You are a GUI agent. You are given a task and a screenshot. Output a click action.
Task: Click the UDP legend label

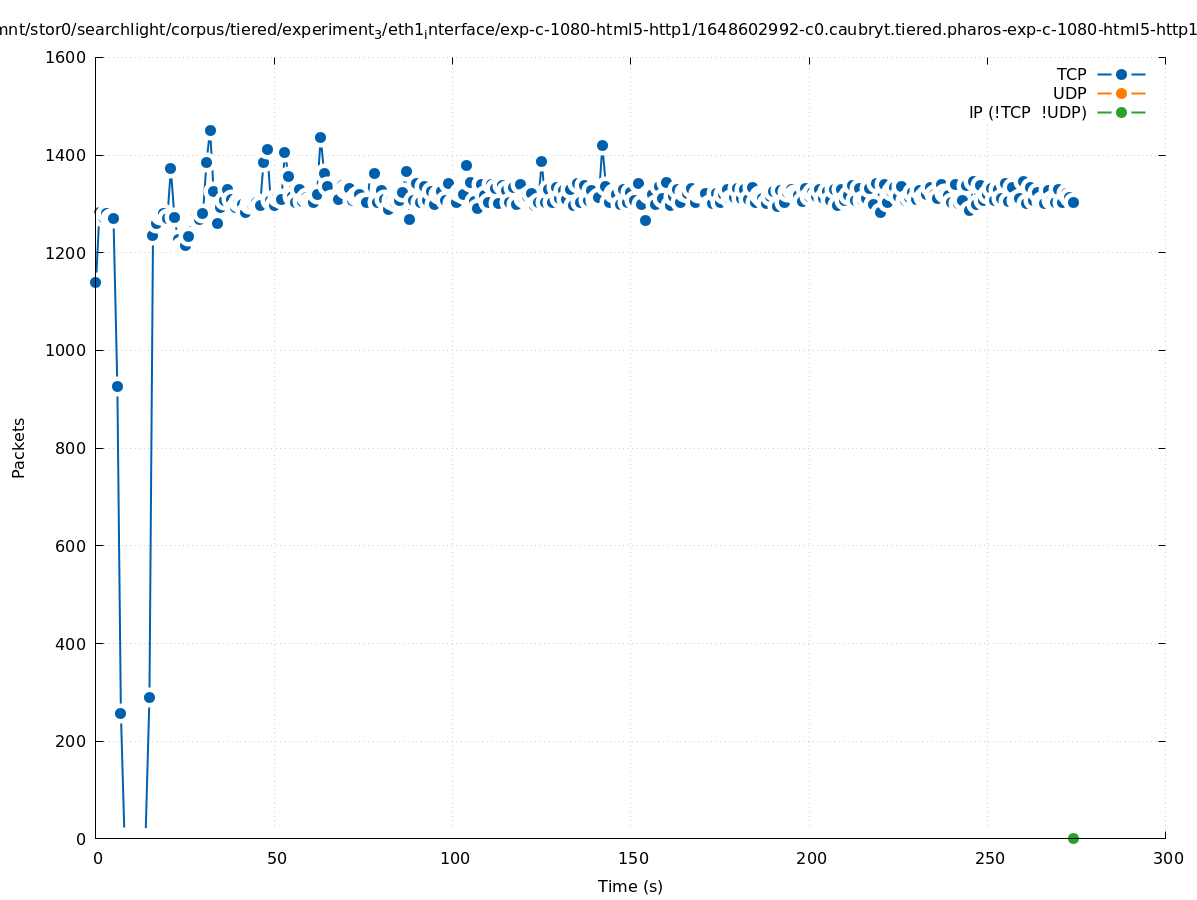1069,93
